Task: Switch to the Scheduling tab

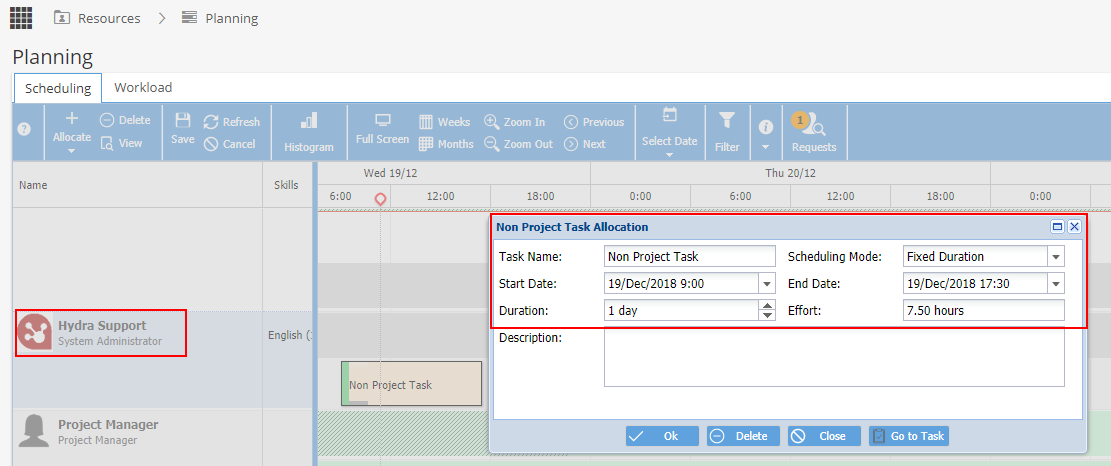Action: (58, 89)
